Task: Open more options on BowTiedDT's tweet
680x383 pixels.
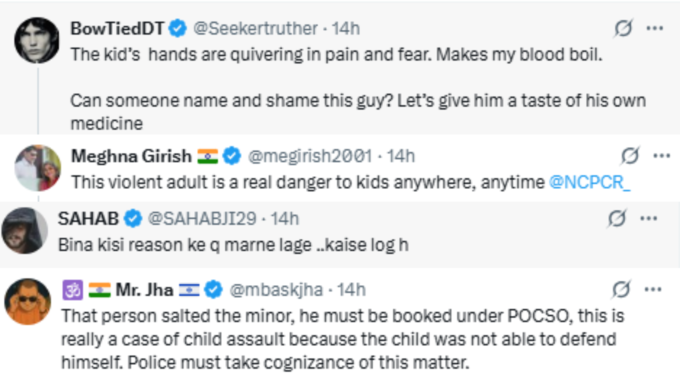Action: [x=654, y=29]
